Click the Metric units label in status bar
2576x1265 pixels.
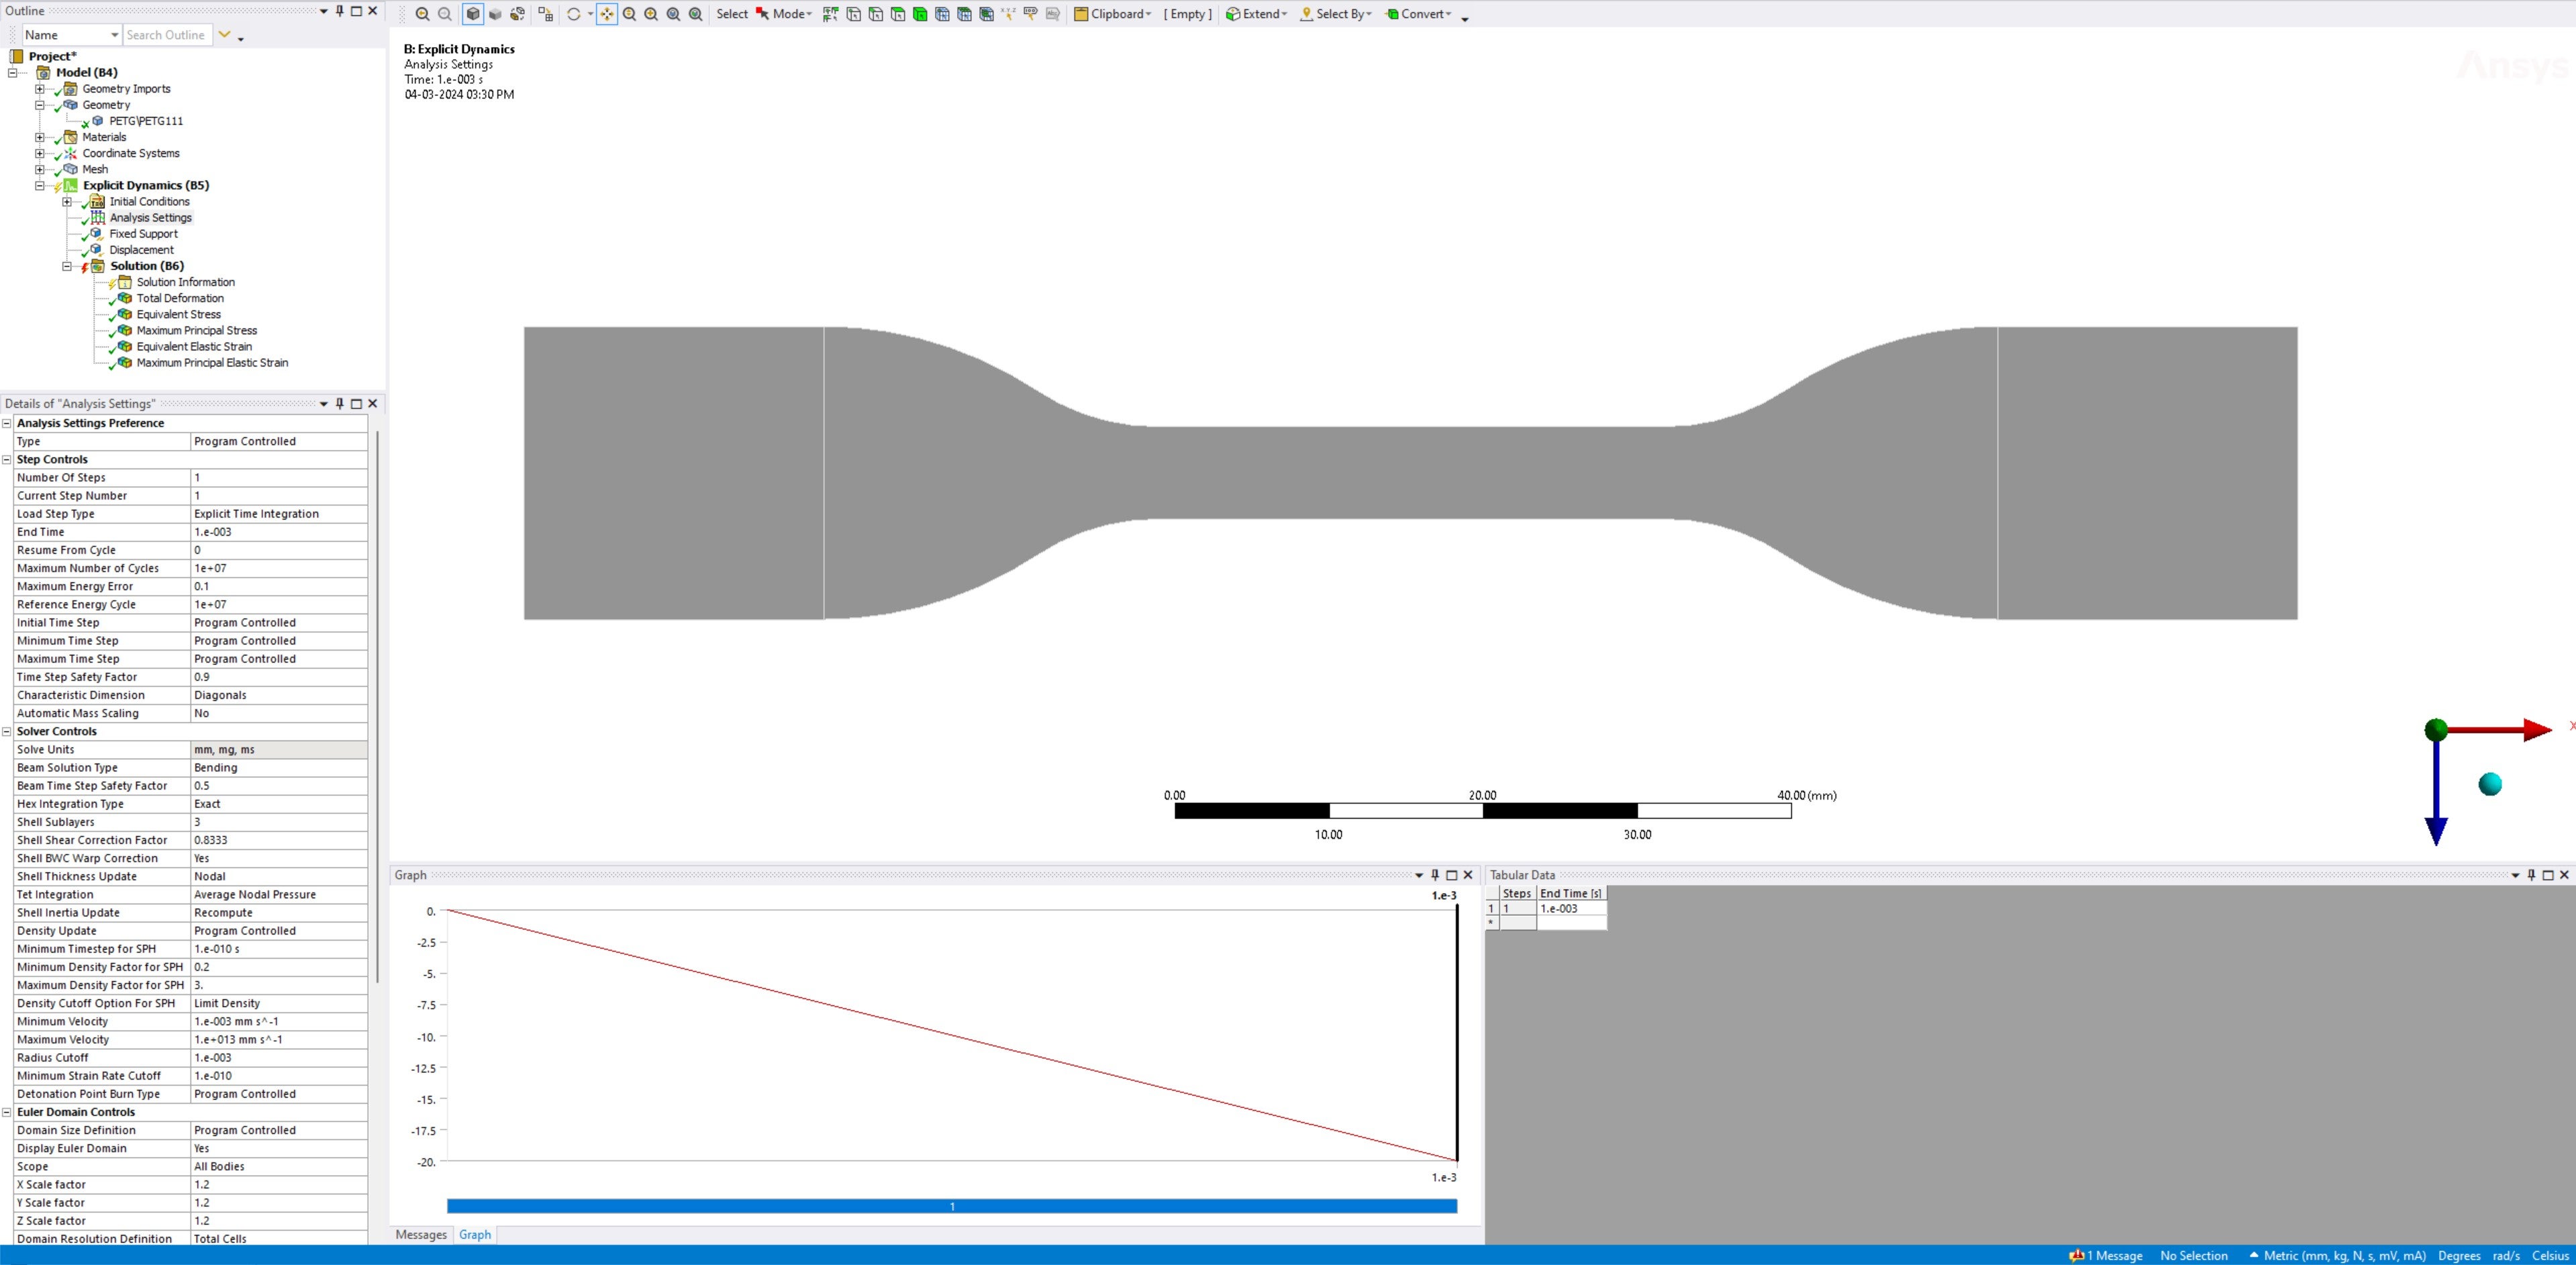(x=2343, y=1255)
